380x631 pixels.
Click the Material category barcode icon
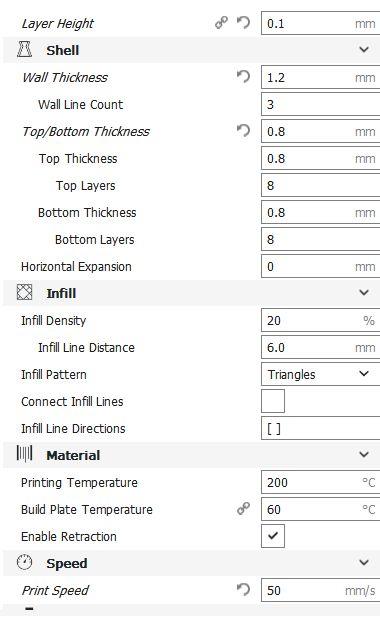coord(25,454)
